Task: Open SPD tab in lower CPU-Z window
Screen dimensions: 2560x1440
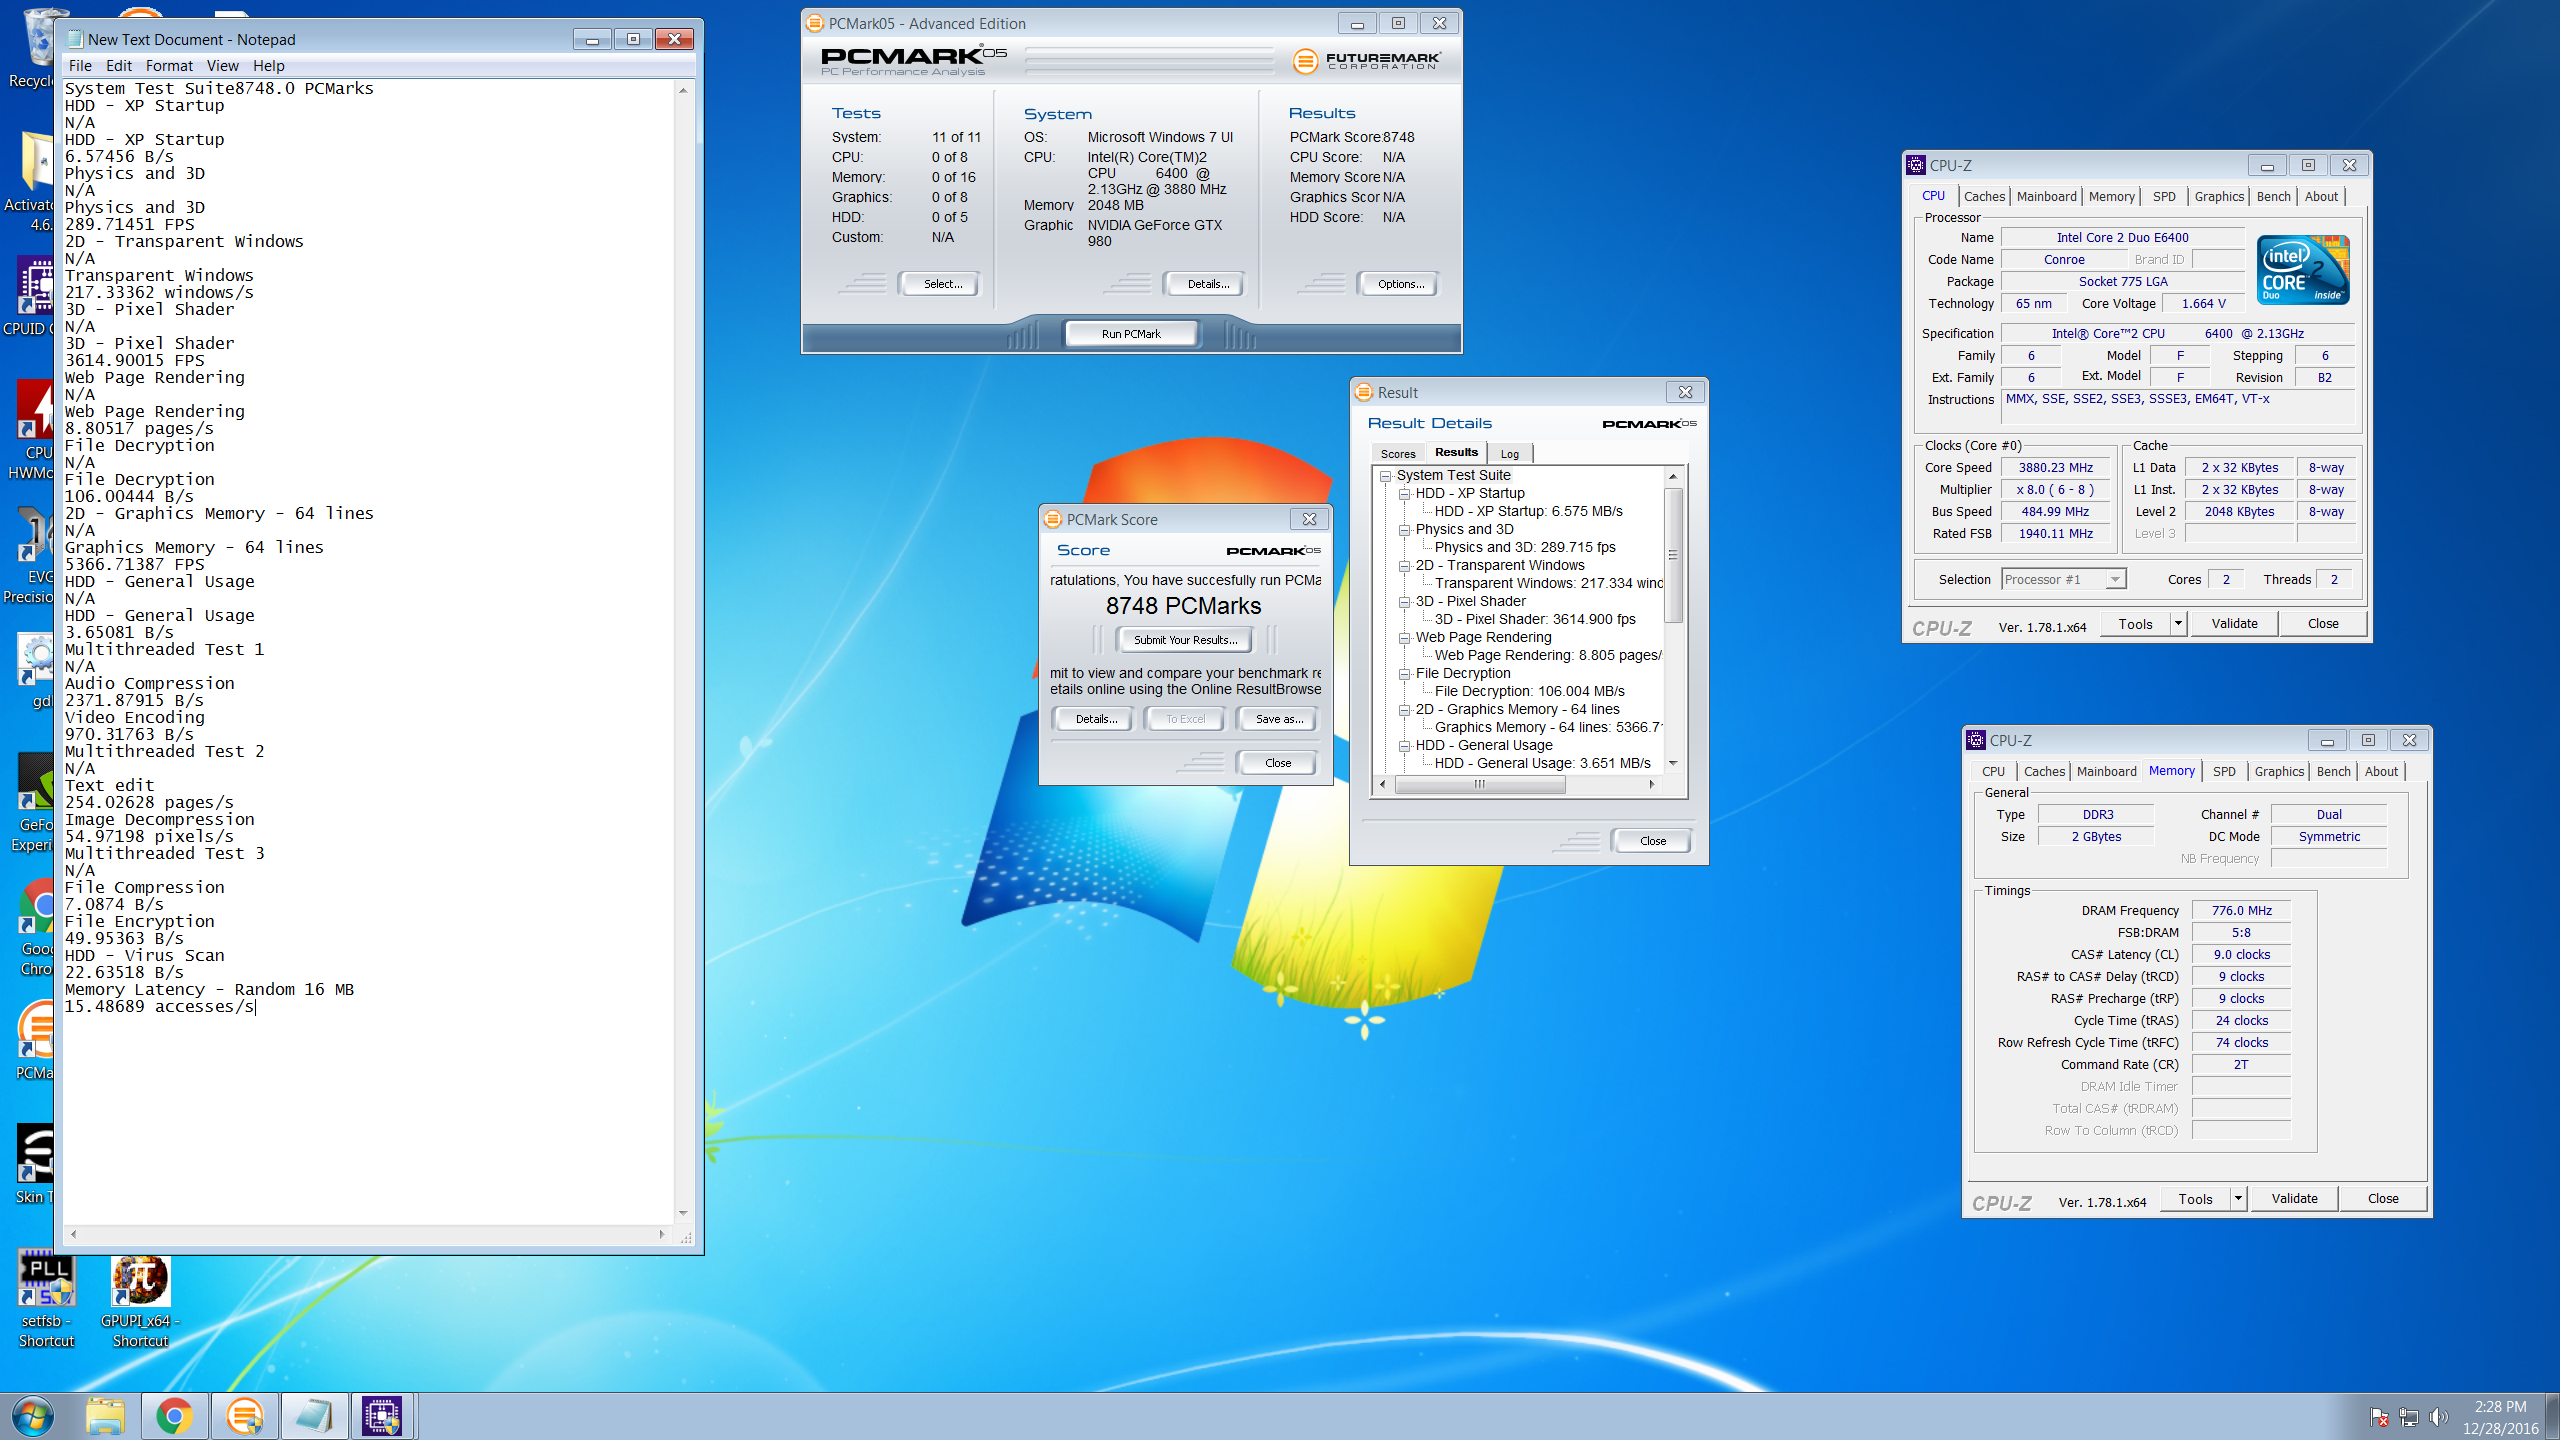Action: [x=2224, y=771]
